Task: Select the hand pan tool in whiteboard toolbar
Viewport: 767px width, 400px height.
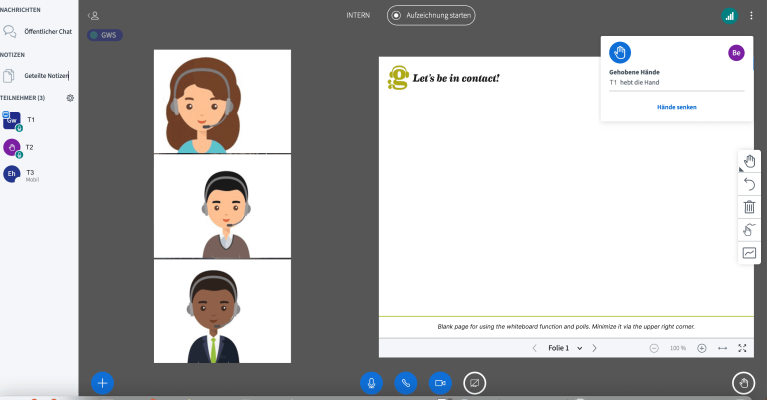Action: coord(749,161)
